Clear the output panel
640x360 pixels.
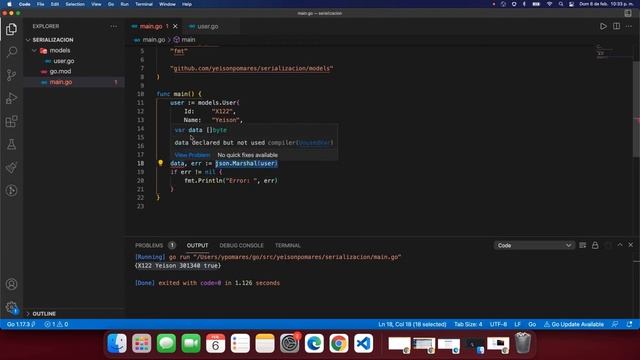(582, 245)
